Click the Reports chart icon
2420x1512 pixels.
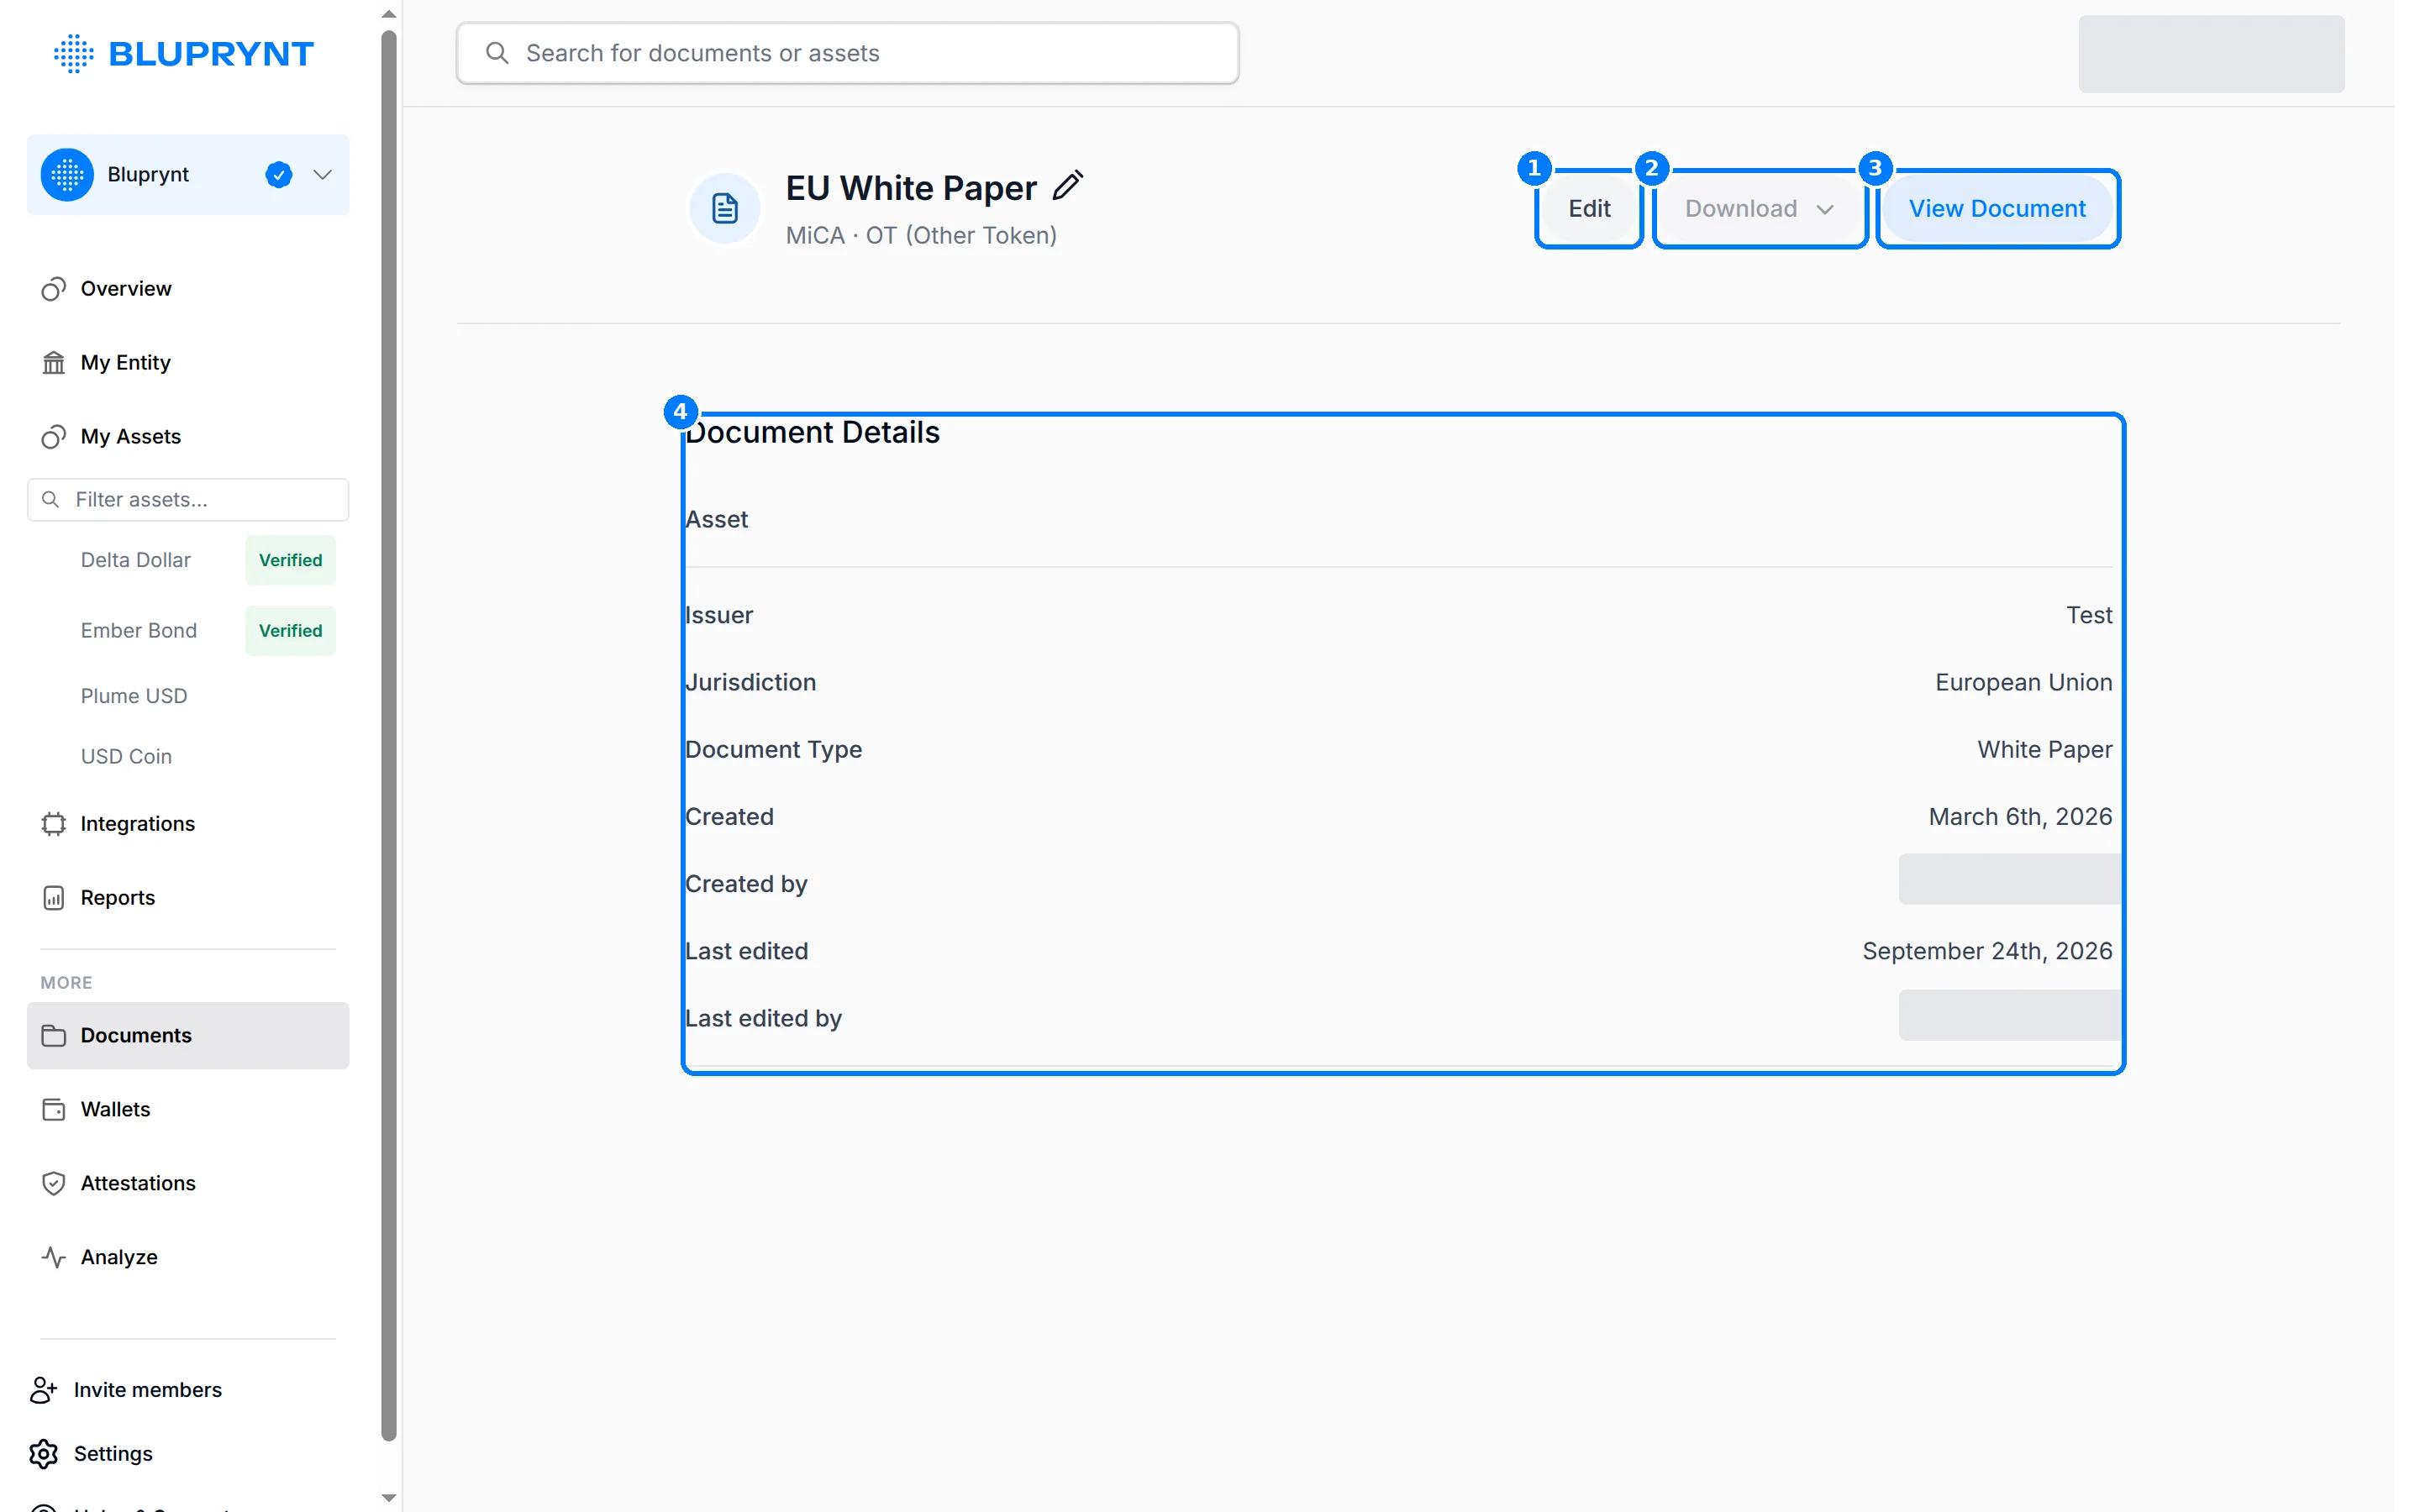click(54, 898)
